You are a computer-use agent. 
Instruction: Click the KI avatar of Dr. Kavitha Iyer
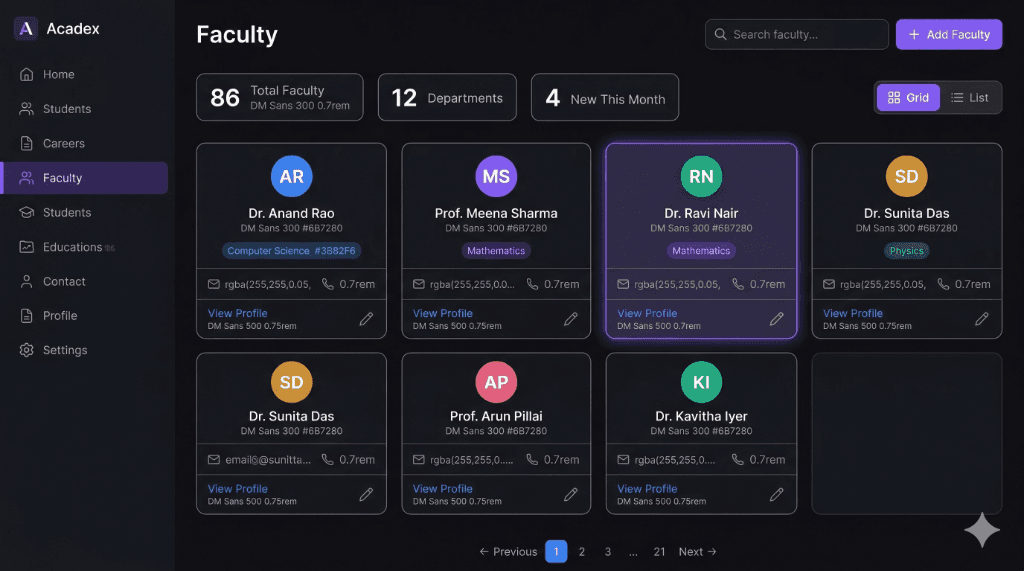coord(701,382)
